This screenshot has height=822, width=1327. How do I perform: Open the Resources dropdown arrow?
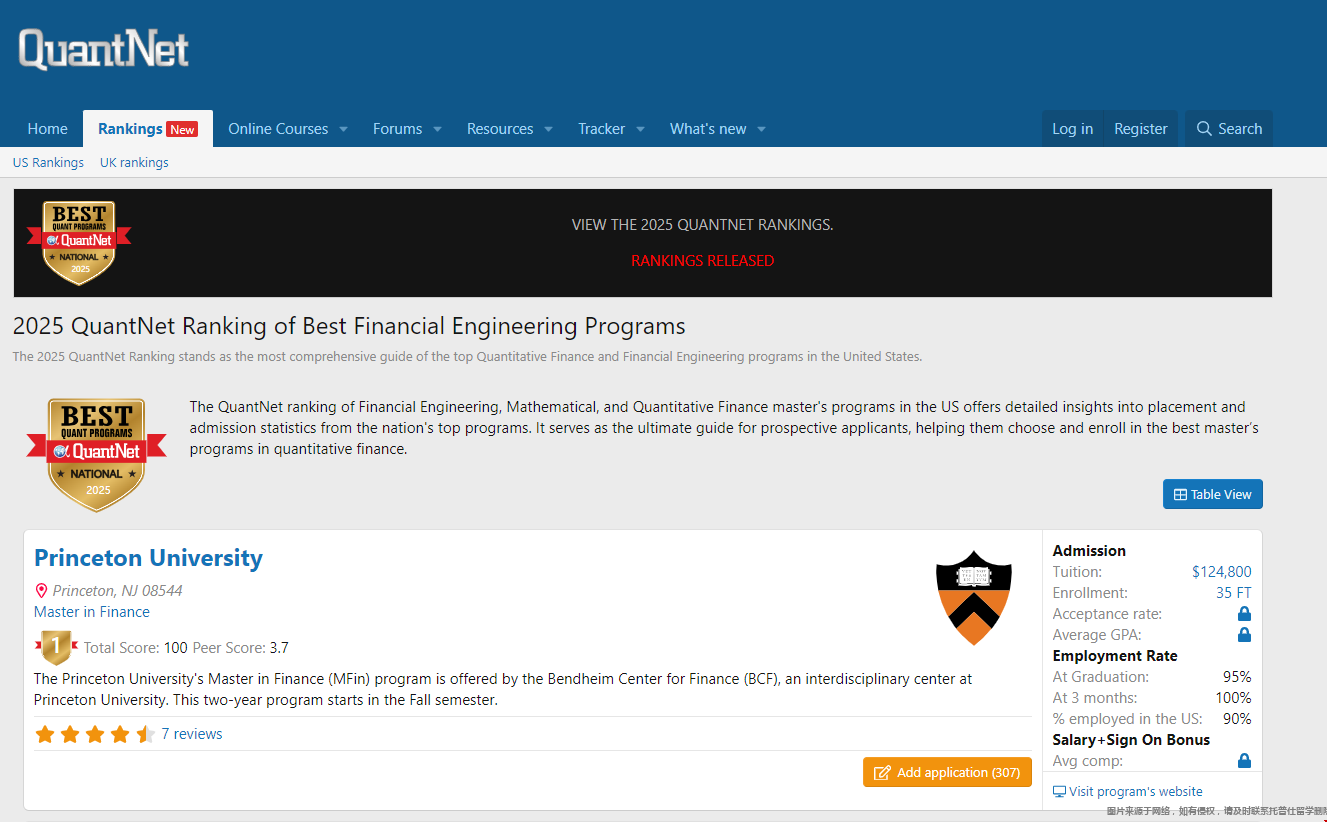coord(548,129)
